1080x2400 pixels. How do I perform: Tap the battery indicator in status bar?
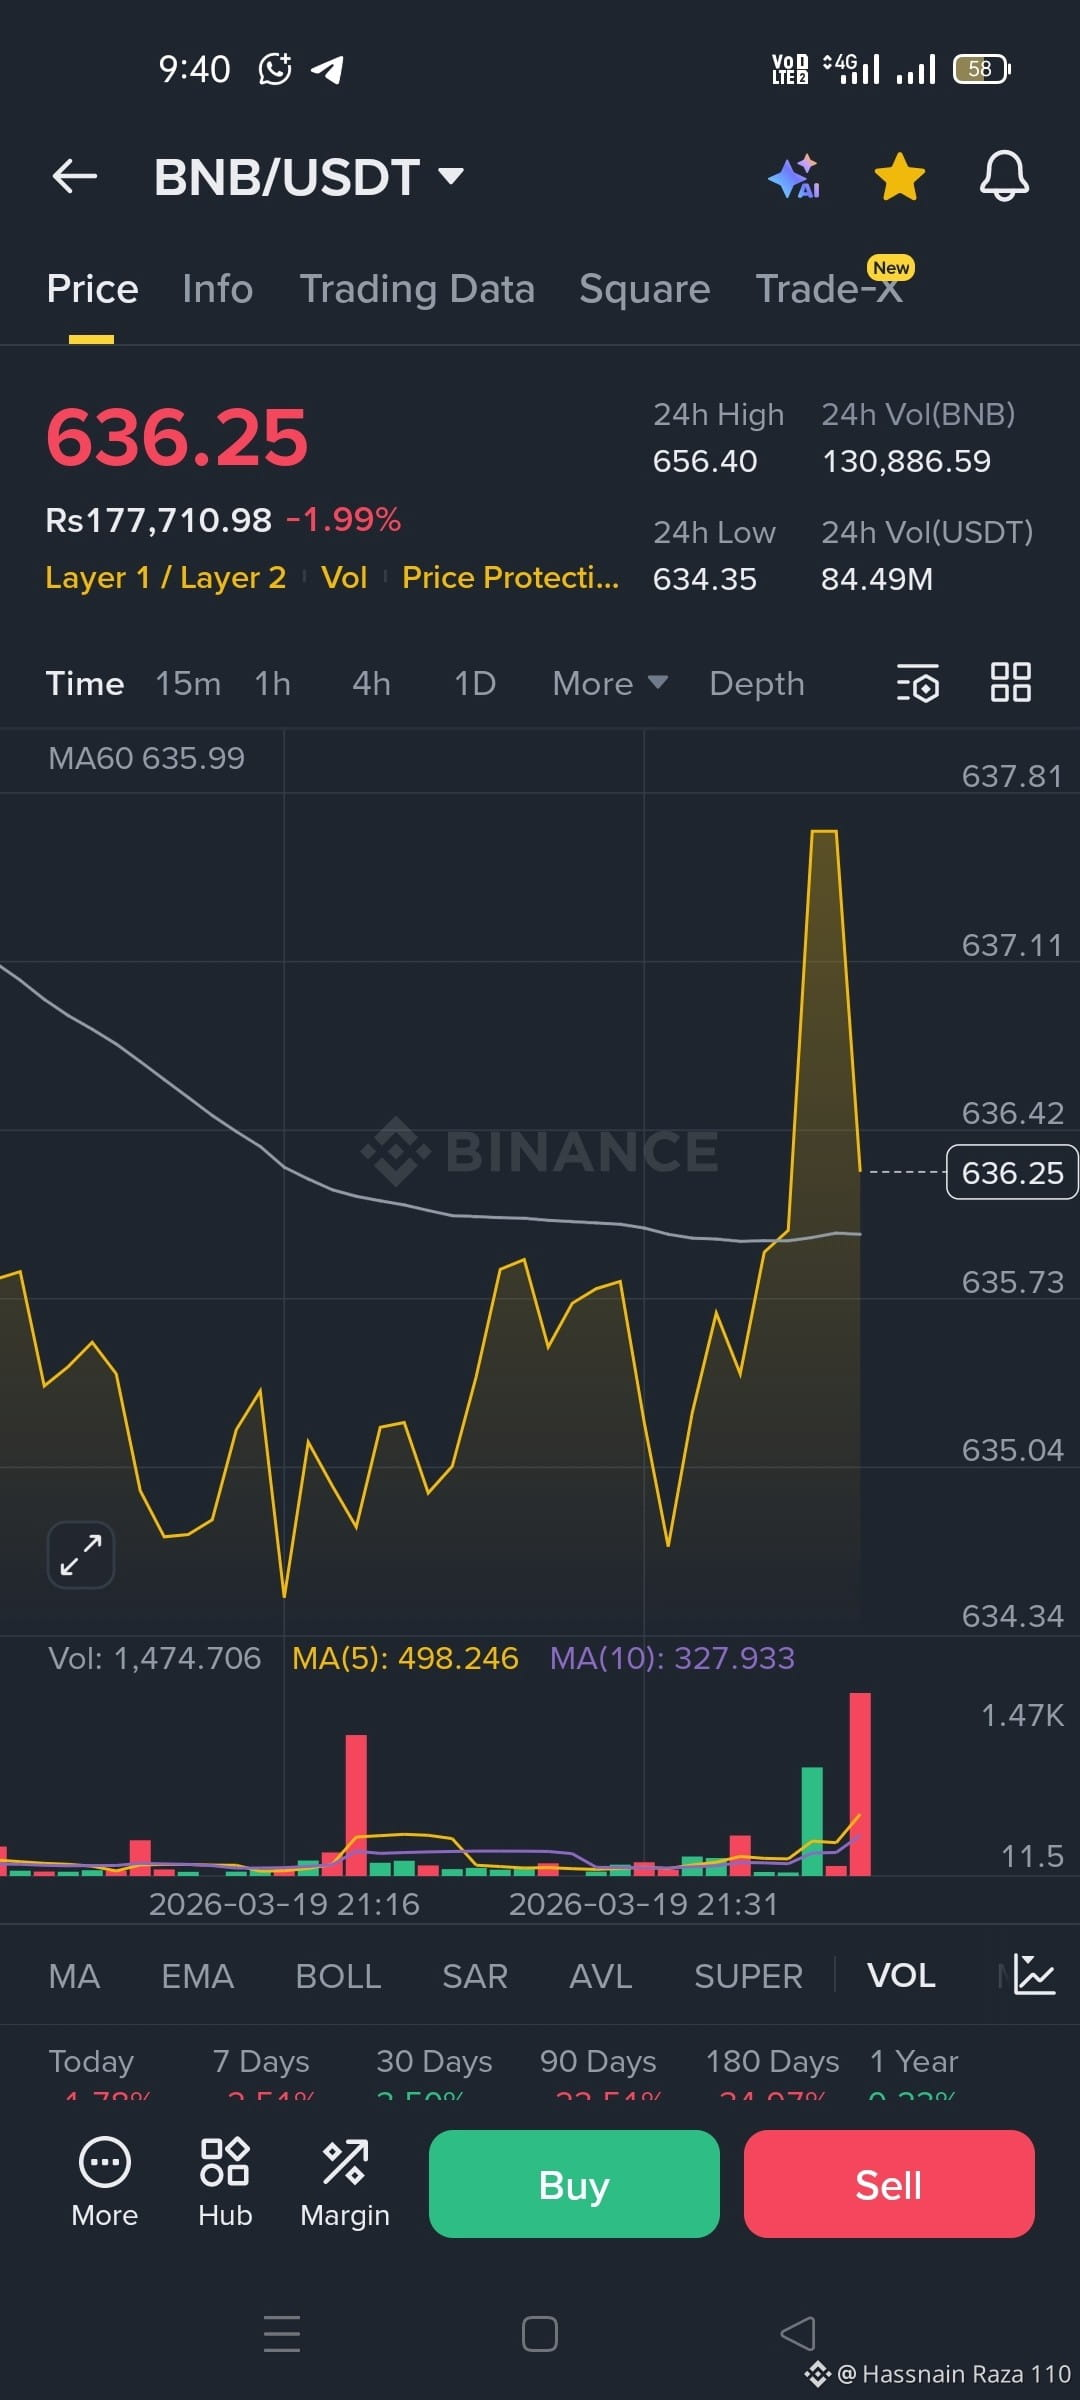tap(982, 69)
